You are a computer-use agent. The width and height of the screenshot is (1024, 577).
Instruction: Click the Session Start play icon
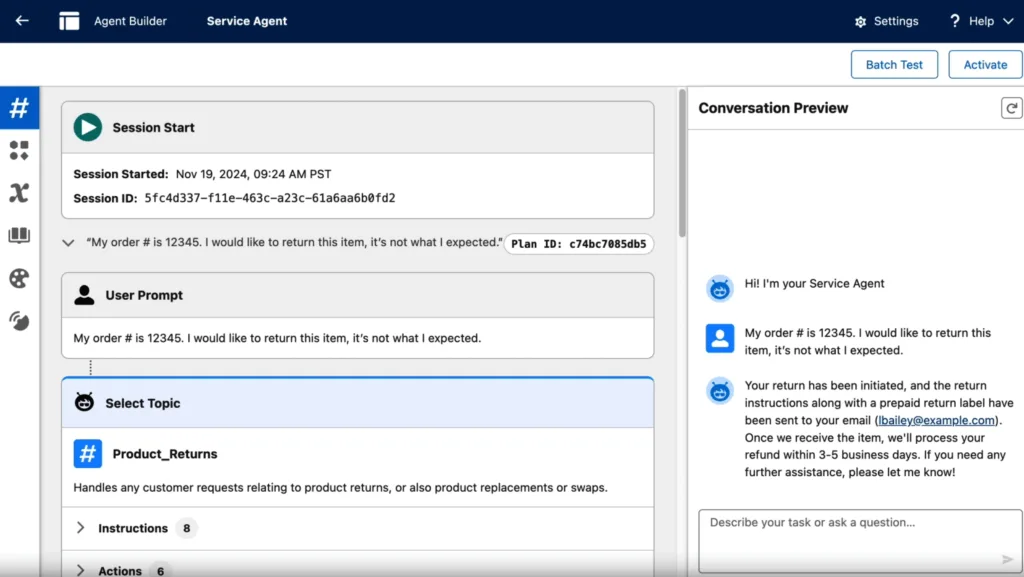tap(88, 127)
